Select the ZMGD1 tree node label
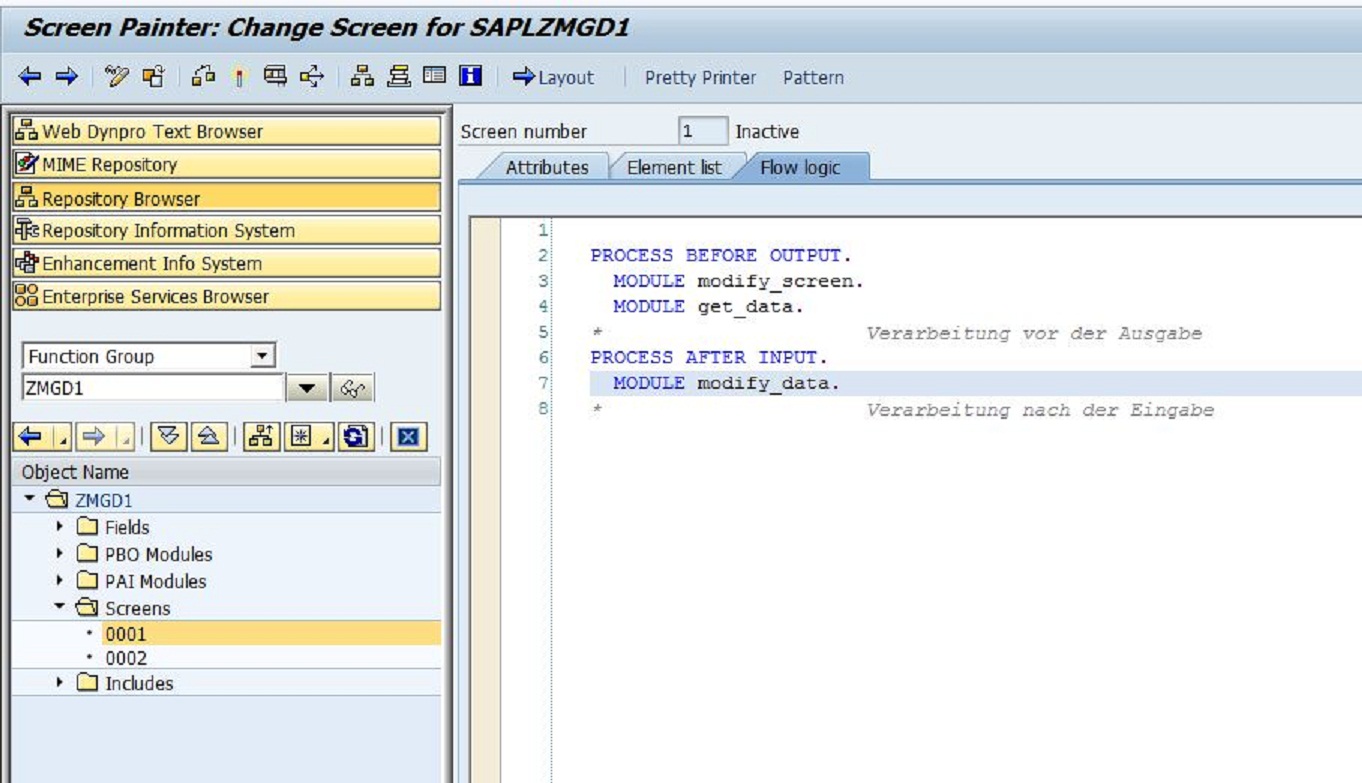 [104, 500]
